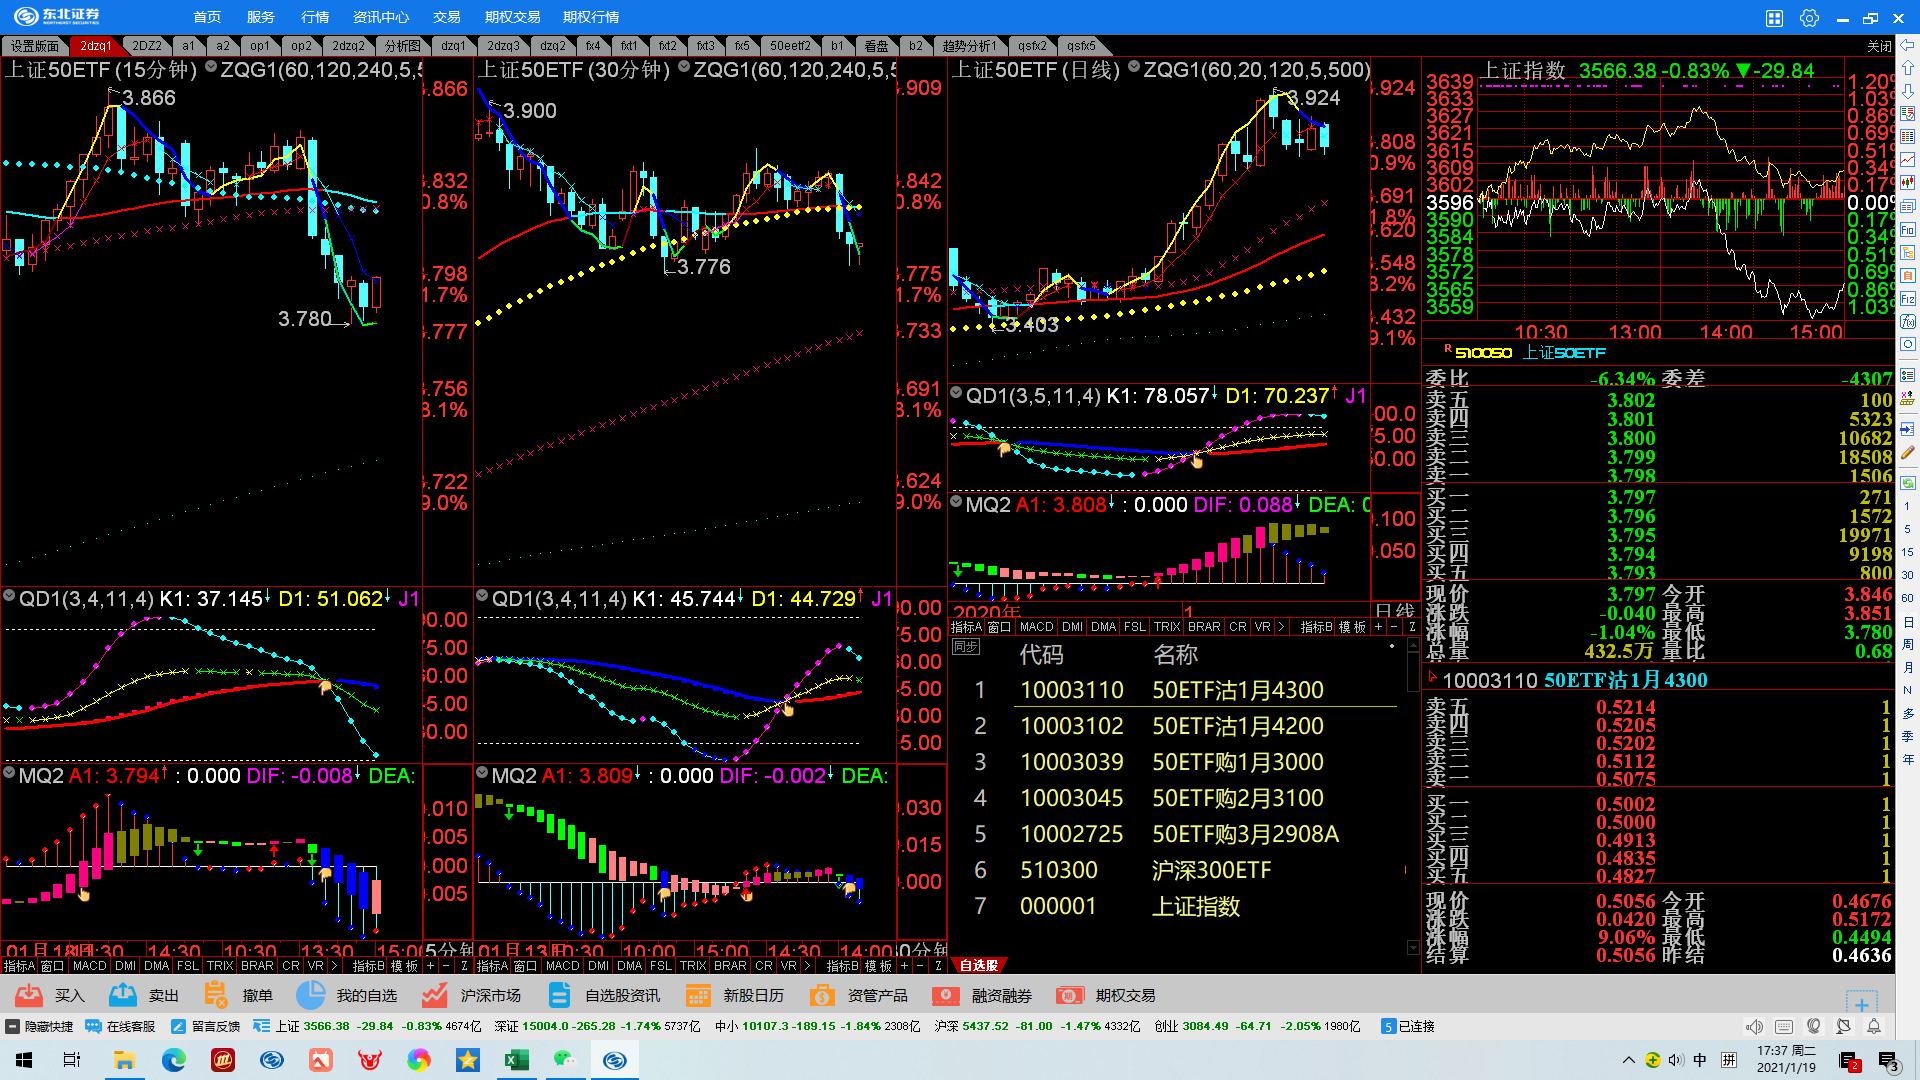This screenshot has height=1080, width=1920.
Task: Click the settings gear in title bar
Action: 1809,18
